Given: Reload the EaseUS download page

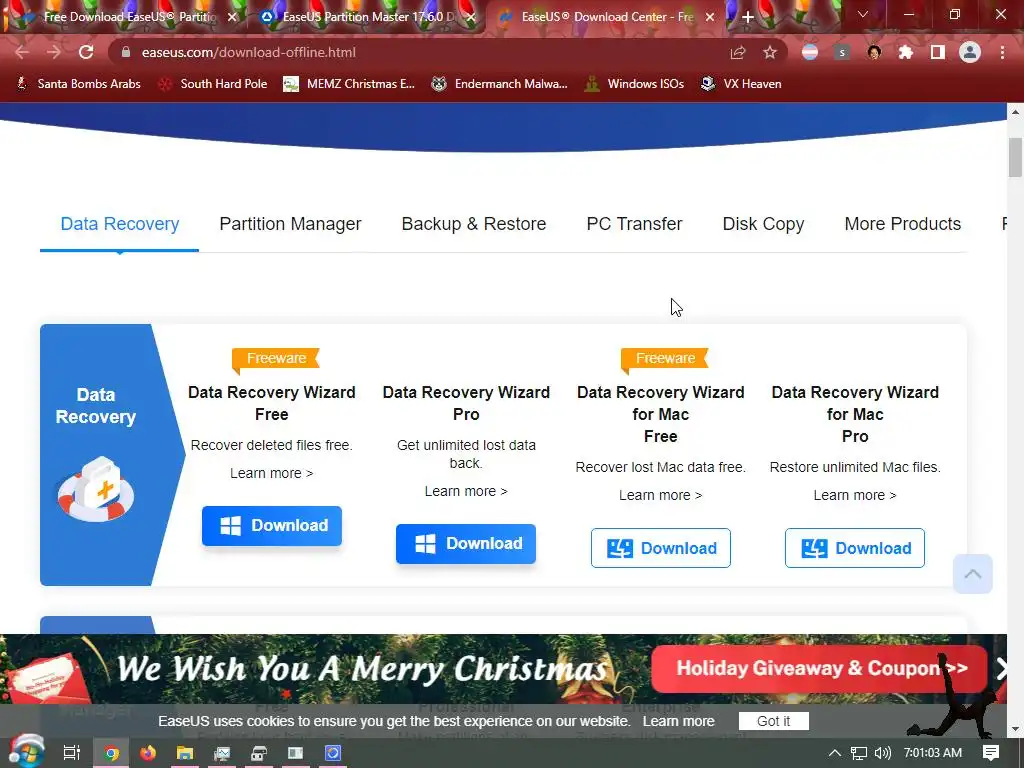Looking at the screenshot, I should [86, 52].
